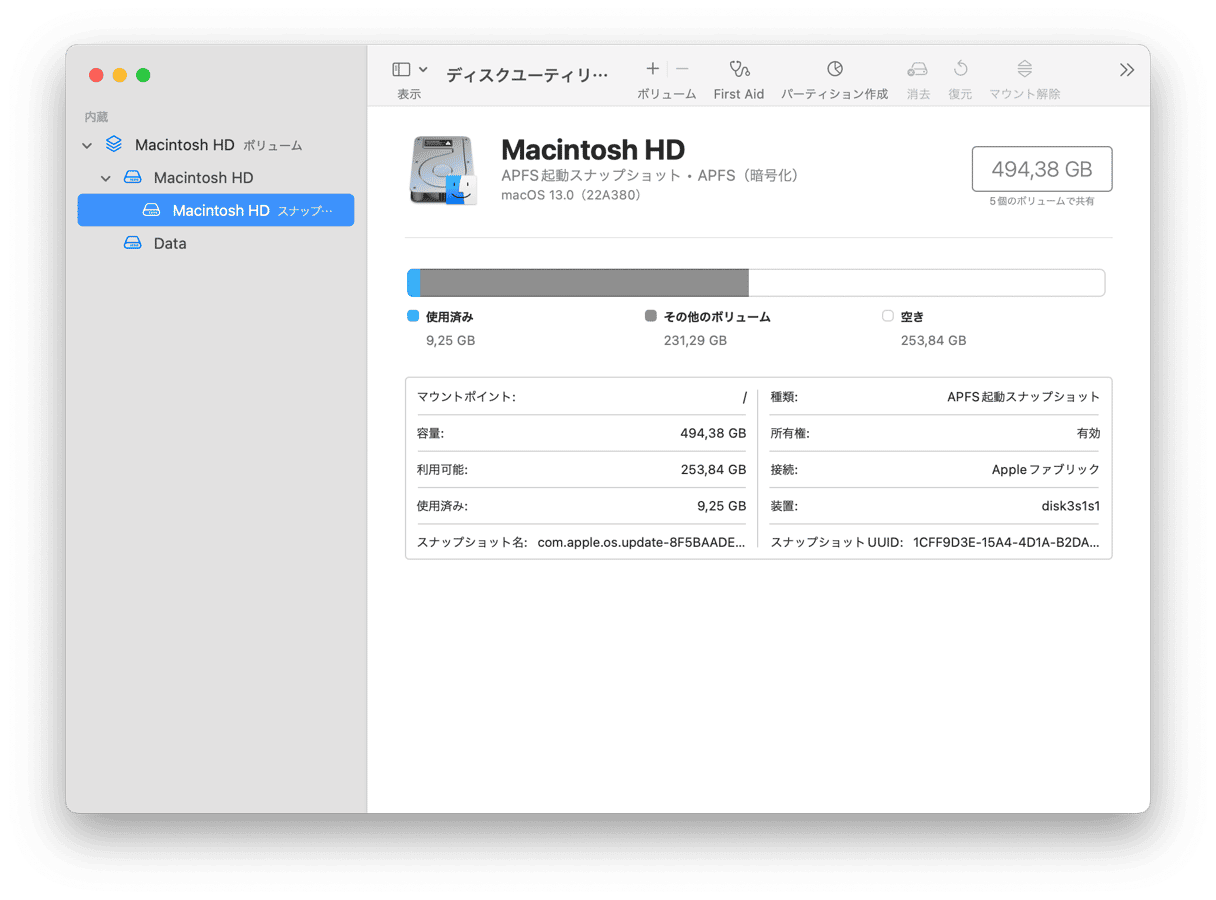Click the minus volume removal icon
1216x900 pixels.
pyautogui.click(x=682, y=69)
